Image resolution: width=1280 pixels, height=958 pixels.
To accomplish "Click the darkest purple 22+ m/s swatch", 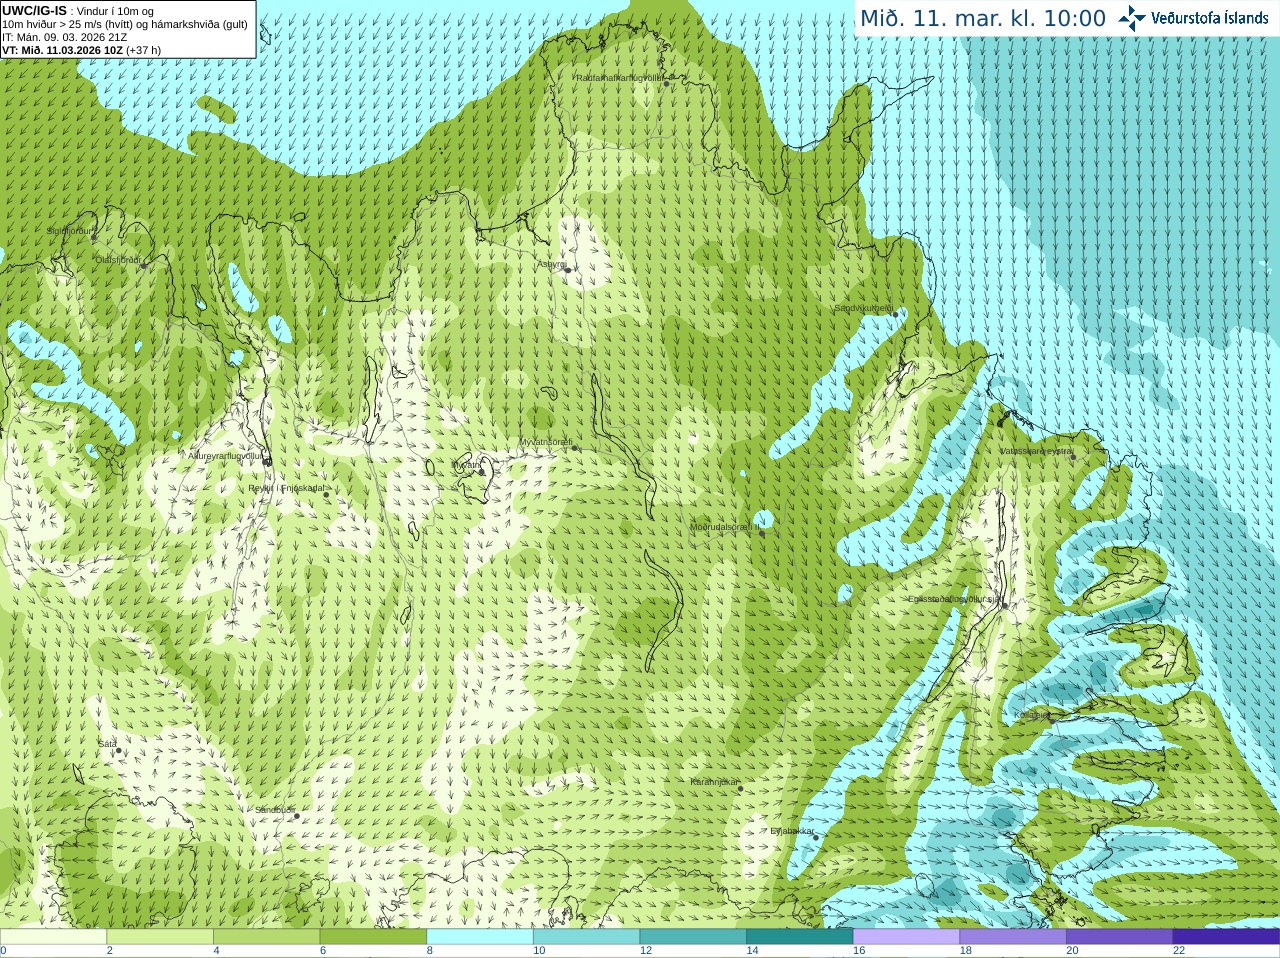I will (1226, 937).
